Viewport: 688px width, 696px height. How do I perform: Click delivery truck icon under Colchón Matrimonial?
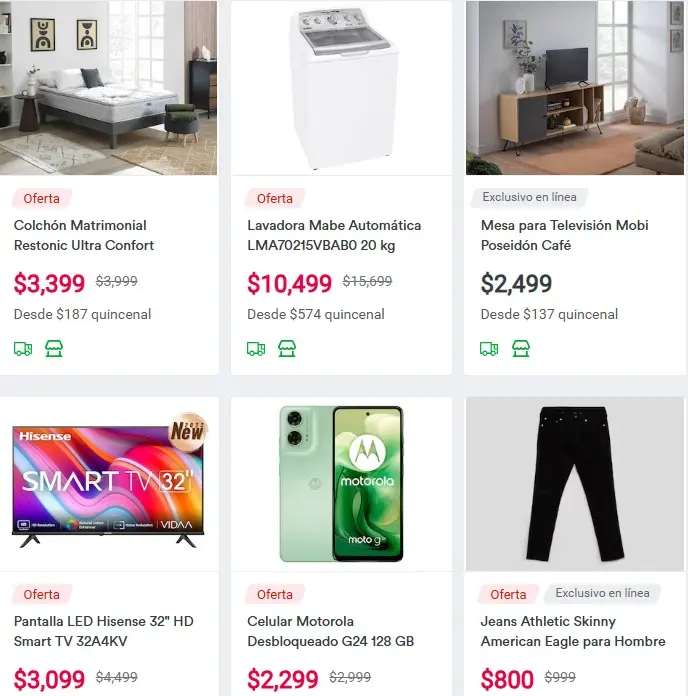[x=23, y=349]
